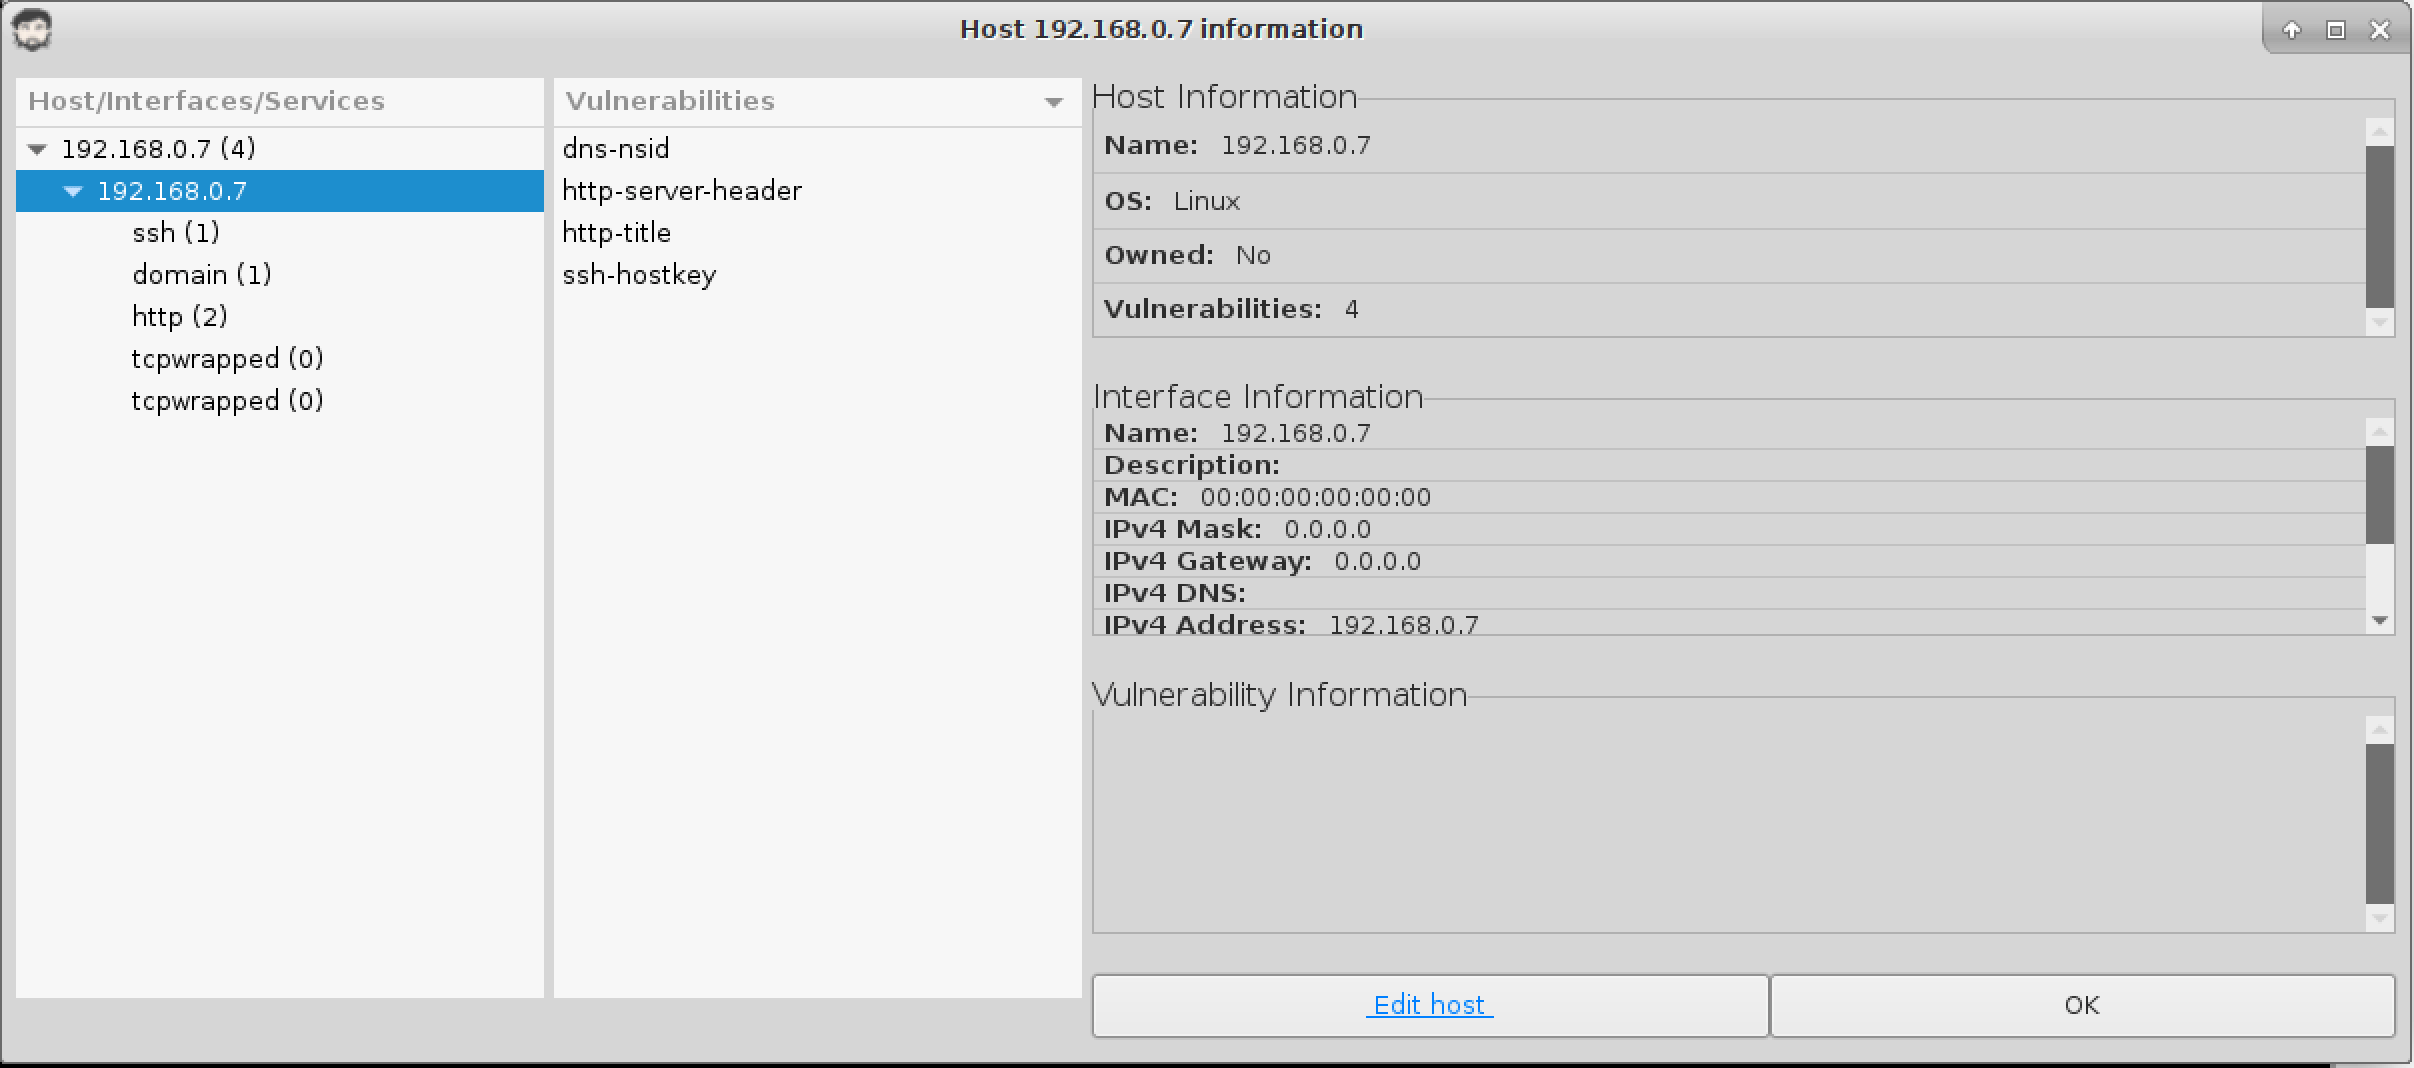Select the http-title vulnerability

tap(616, 233)
